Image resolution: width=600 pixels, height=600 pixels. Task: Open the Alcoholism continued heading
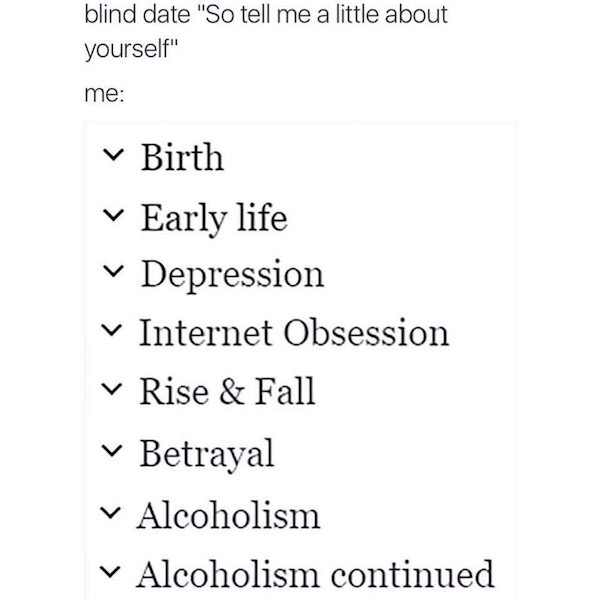tap(315, 574)
